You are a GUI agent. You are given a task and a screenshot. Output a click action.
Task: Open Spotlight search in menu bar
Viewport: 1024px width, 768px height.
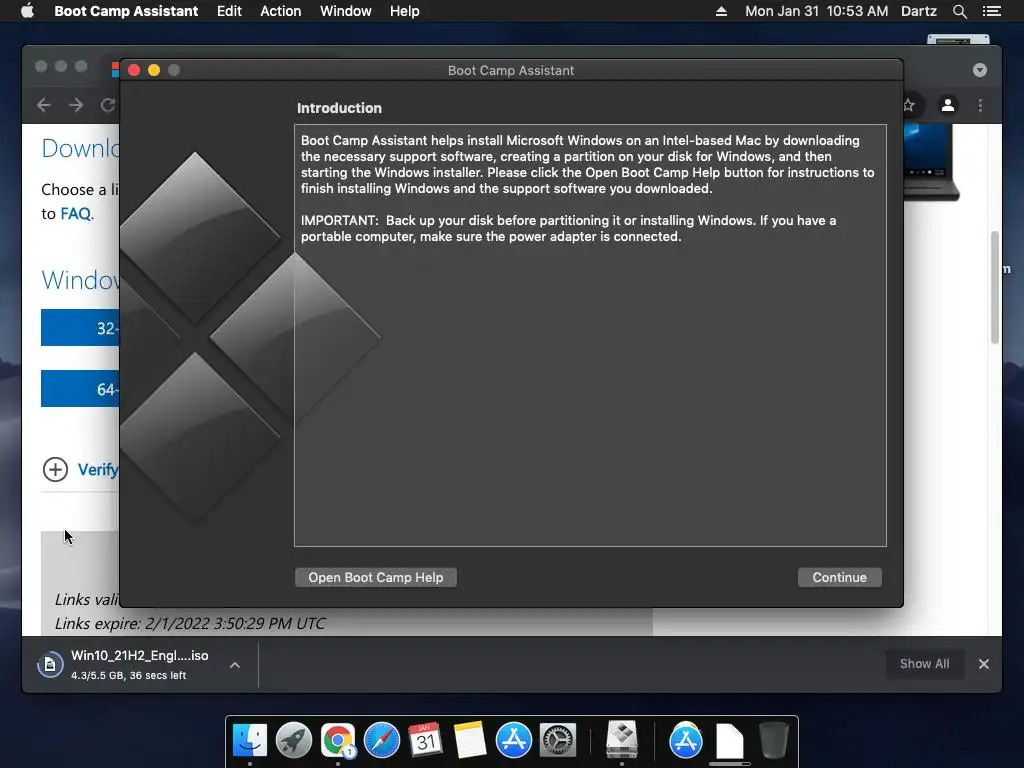click(x=959, y=11)
